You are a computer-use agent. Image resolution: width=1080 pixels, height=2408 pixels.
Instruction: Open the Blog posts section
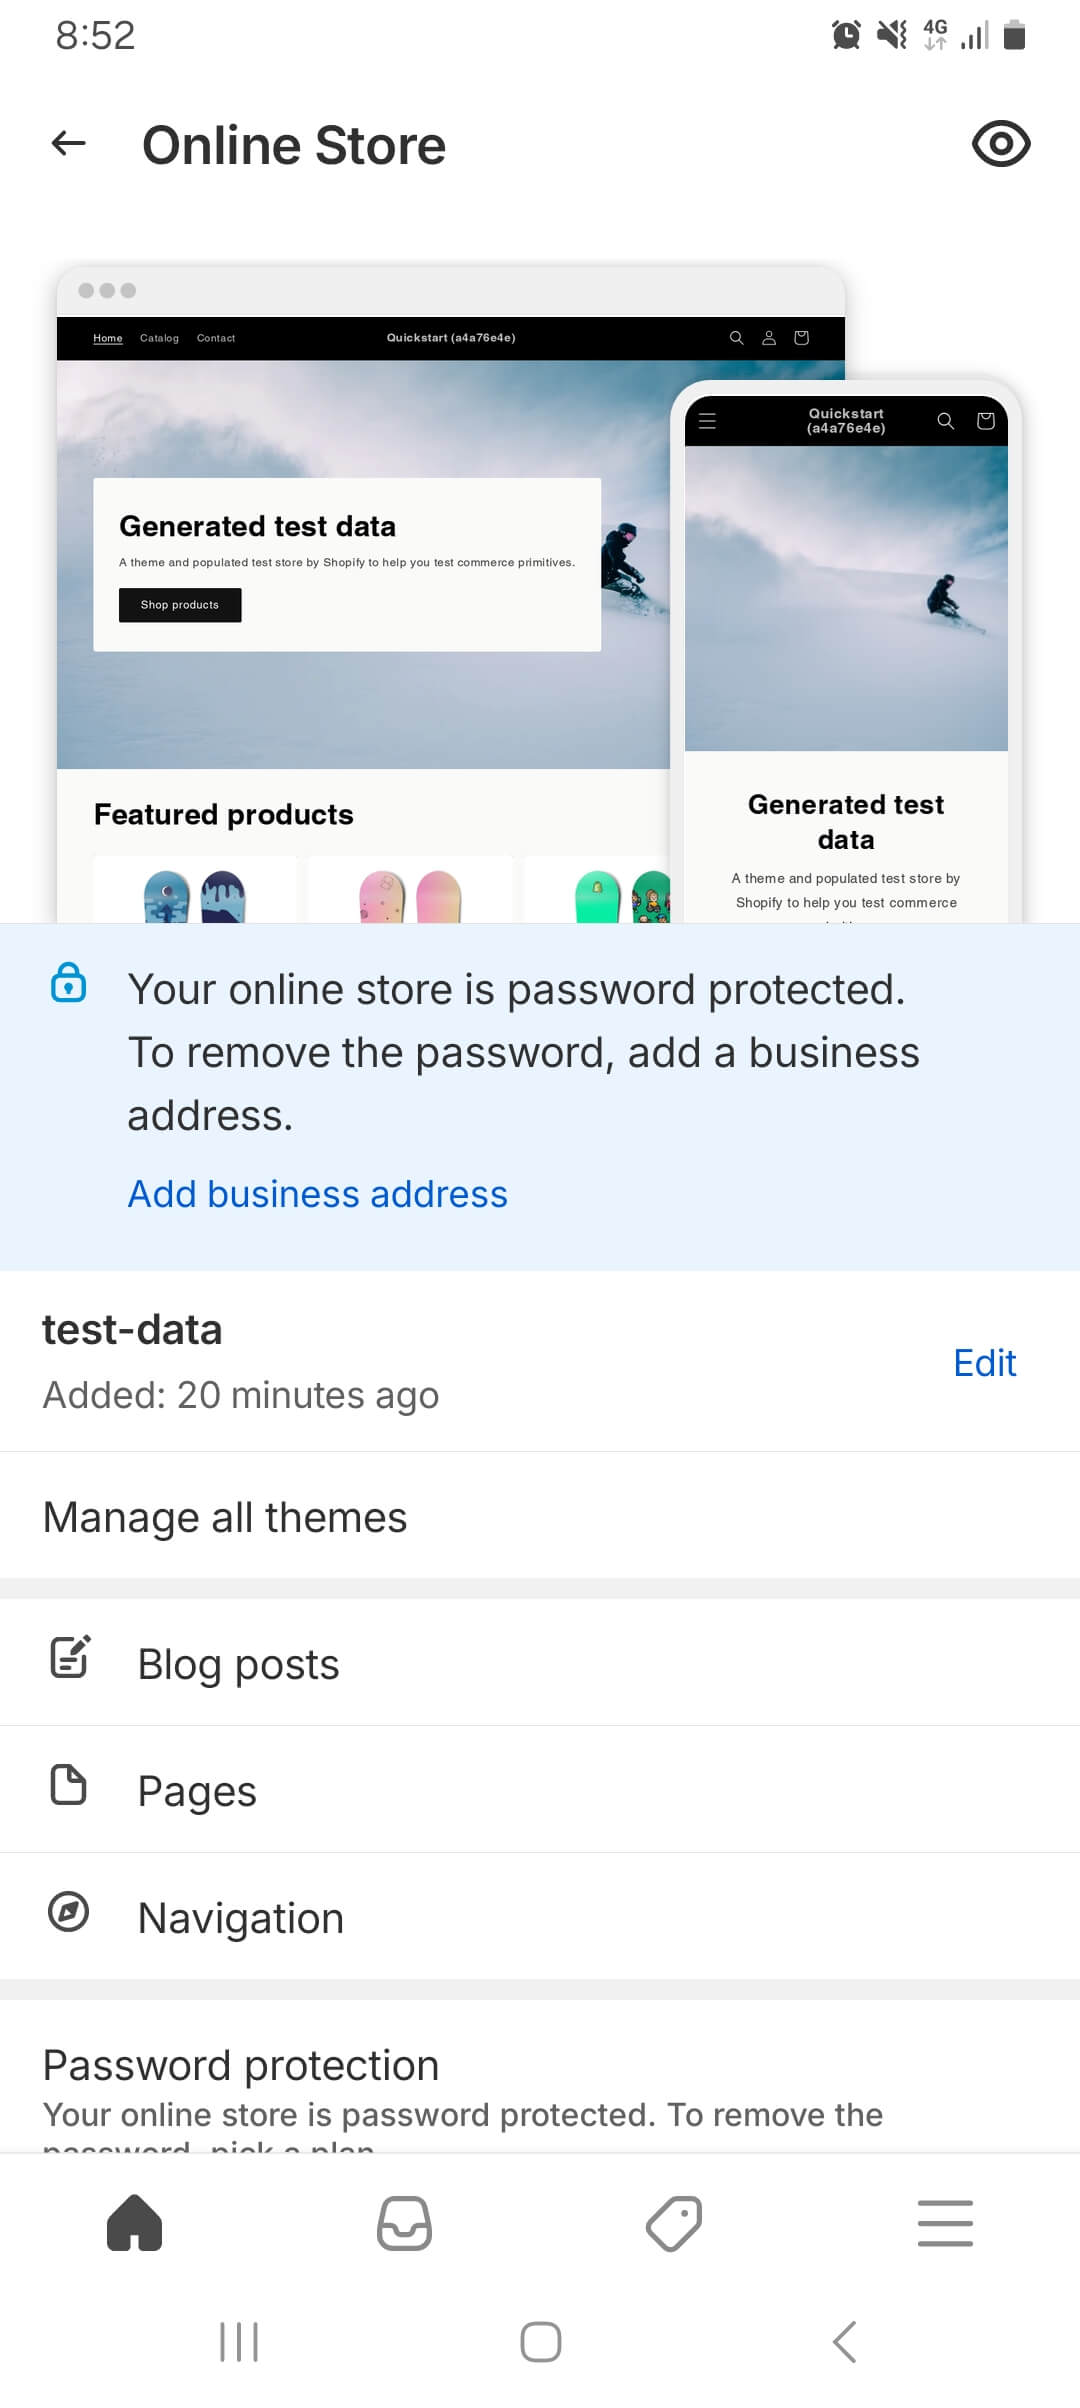[238, 1664]
